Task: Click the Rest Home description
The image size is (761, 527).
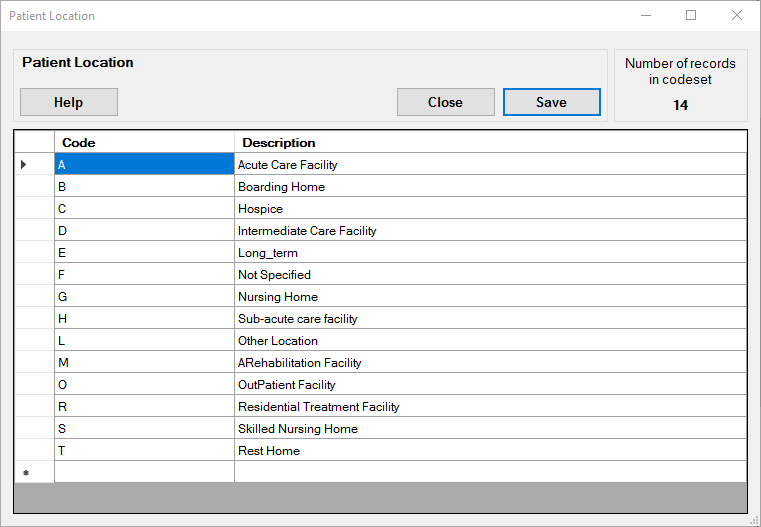Action: tap(490, 450)
